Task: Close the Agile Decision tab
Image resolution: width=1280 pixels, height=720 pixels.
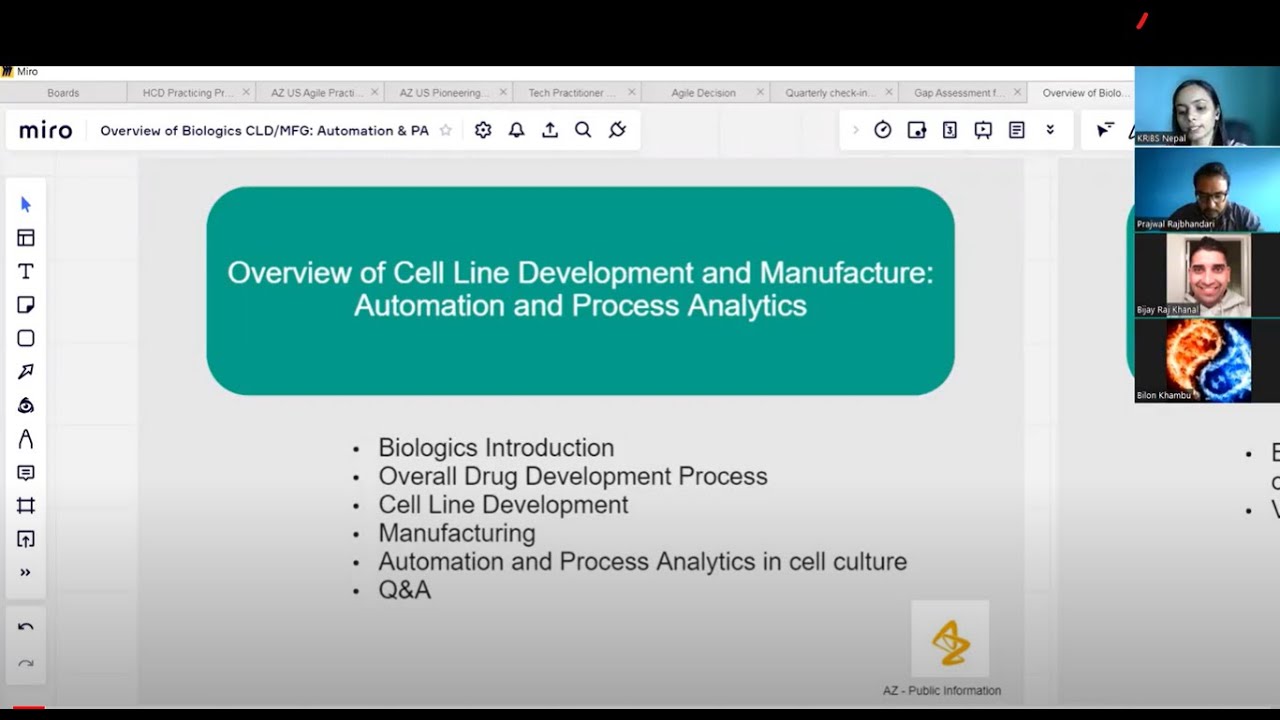Action: point(760,93)
